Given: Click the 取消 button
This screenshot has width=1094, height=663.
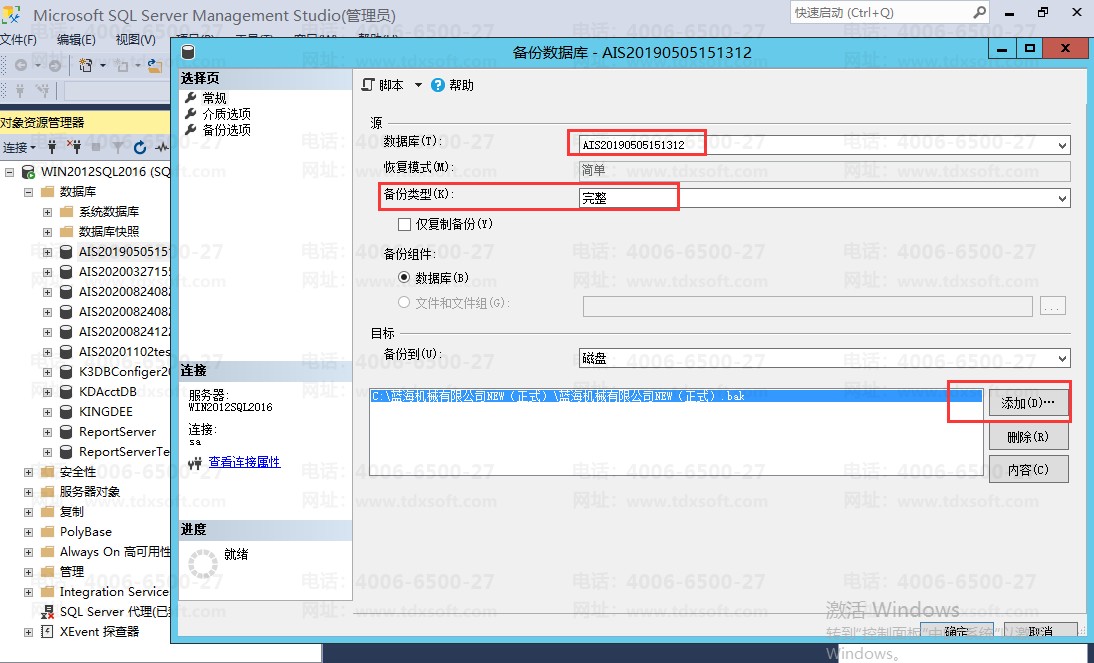Looking at the screenshot, I should (1040, 631).
